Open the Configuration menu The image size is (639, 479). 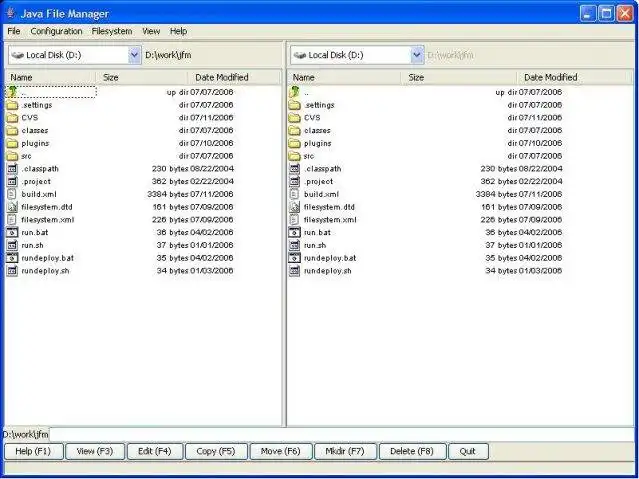point(56,31)
